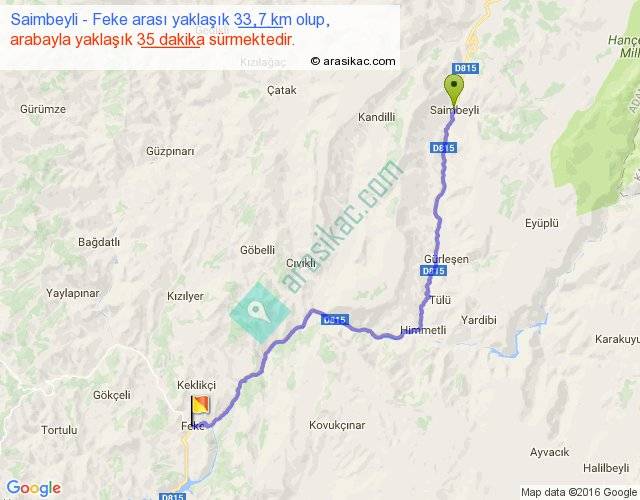640x500 pixels.
Task: Click the D815 shield beside Gürleşen
Action: tap(433, 271)
